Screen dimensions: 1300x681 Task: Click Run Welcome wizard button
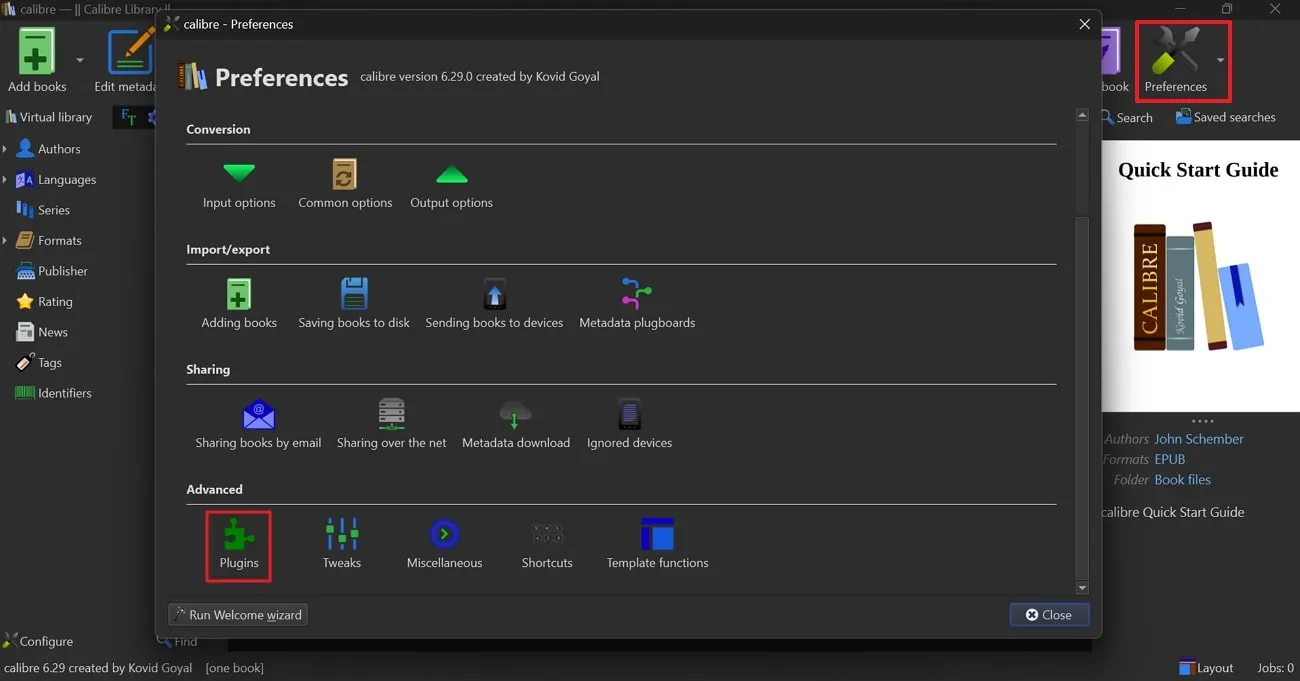238,615
